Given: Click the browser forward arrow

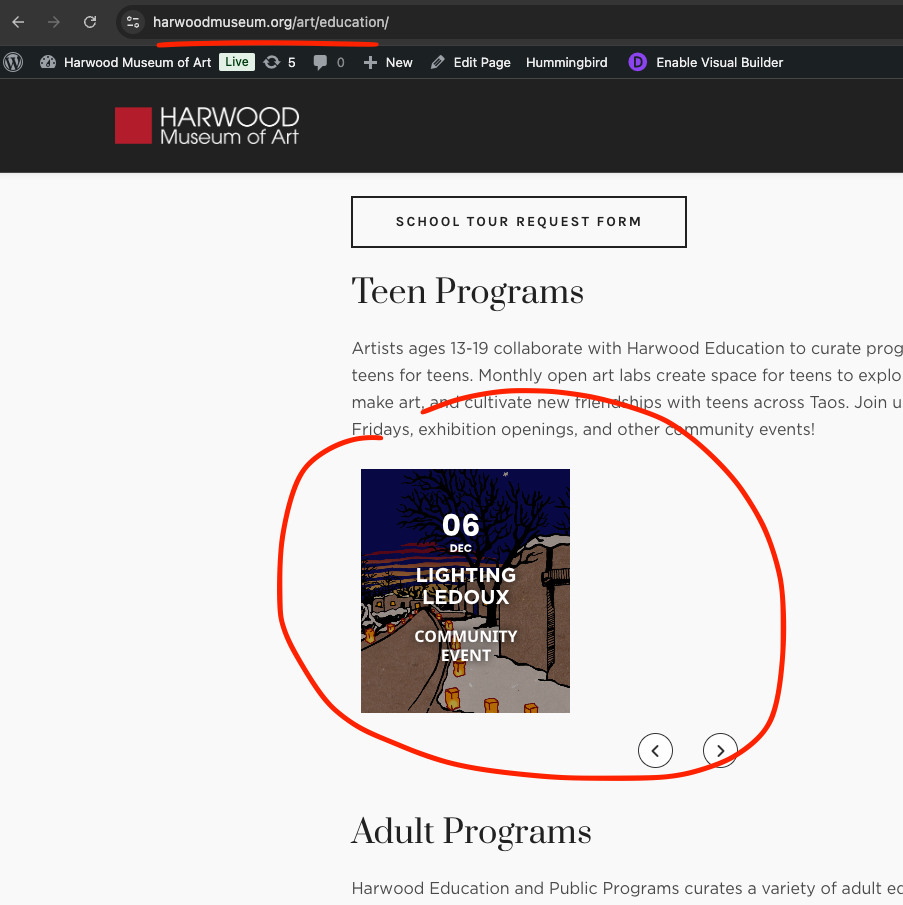Looking at the screenshot, I should tap(54, 22).
